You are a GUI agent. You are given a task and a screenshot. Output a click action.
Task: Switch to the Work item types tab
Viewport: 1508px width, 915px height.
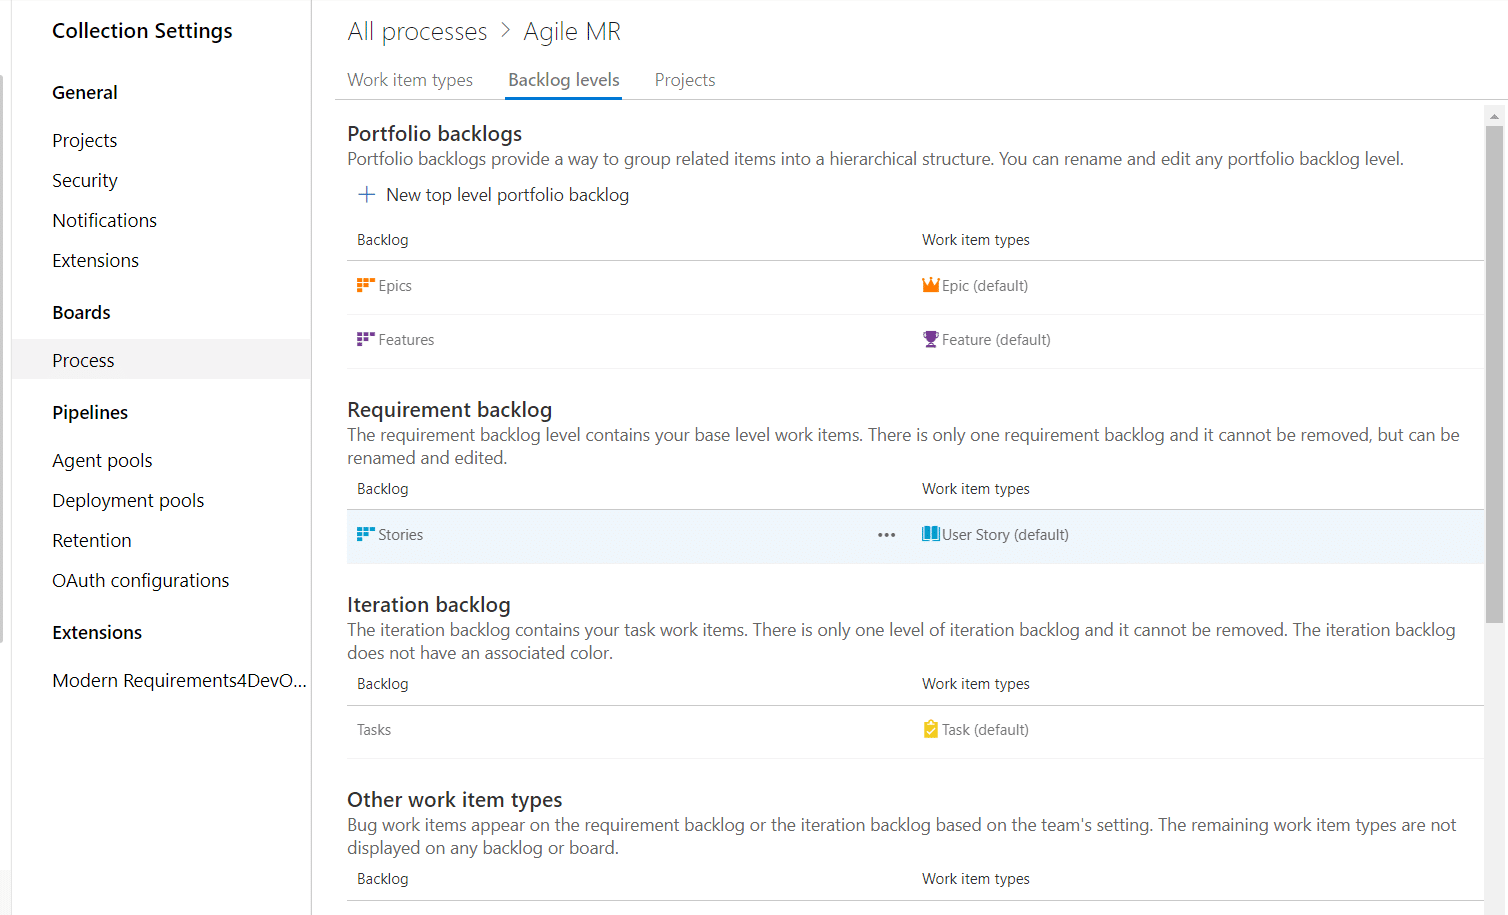(x=410, y=80)
